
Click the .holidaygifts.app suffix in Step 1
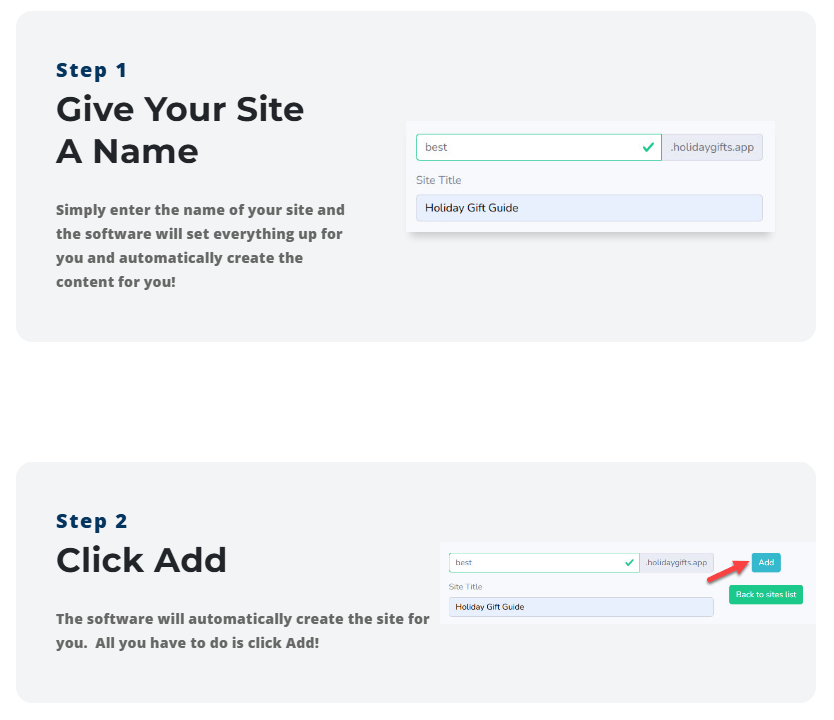tap(712, 147)
